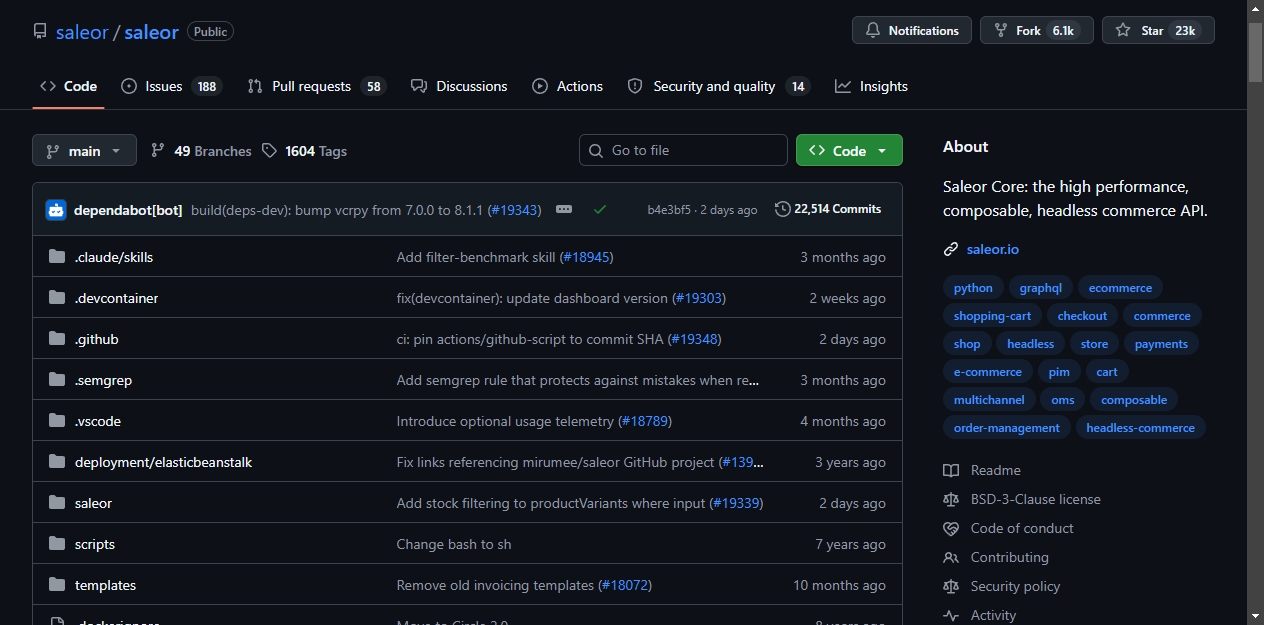
Task: Open the 49 Branches link
Action: click(201, 151)
